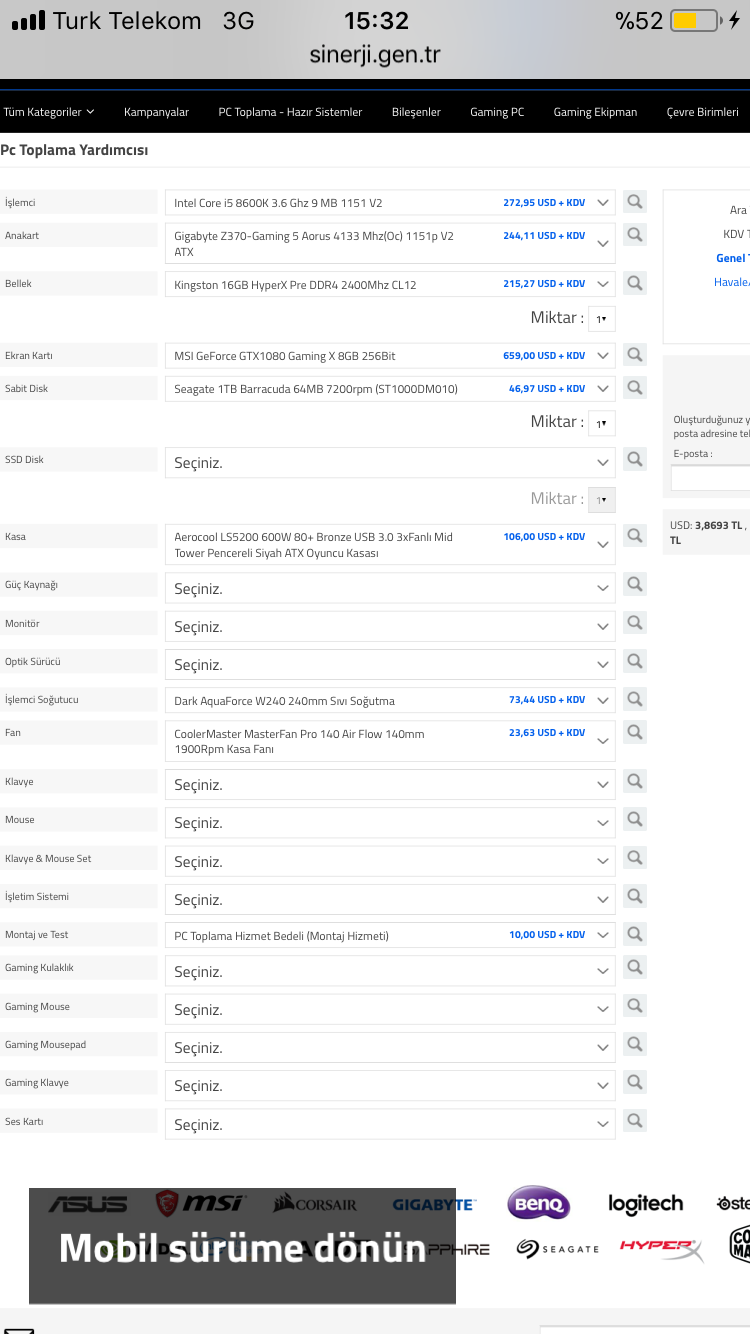Viewport: 750px width, 1334px height.
Task: Click the Gigabyte brand logo
Action: point(434,1205)
